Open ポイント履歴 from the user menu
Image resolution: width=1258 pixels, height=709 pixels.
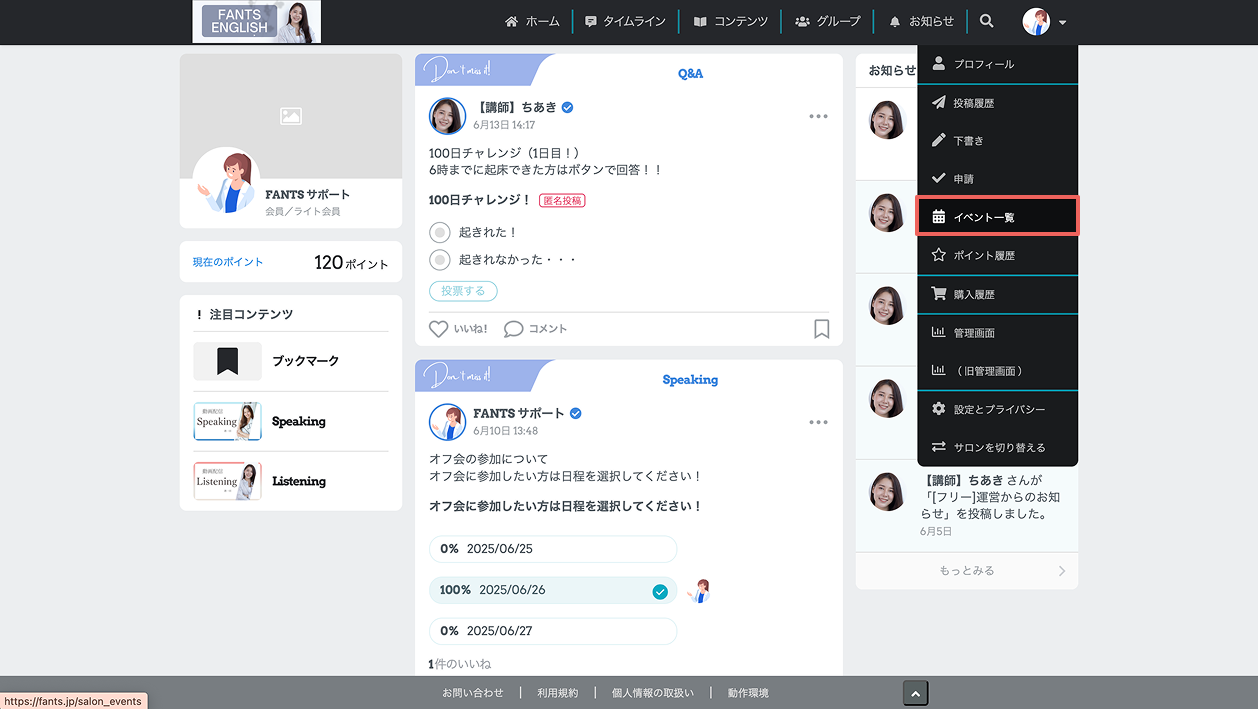tap(998, 256)
